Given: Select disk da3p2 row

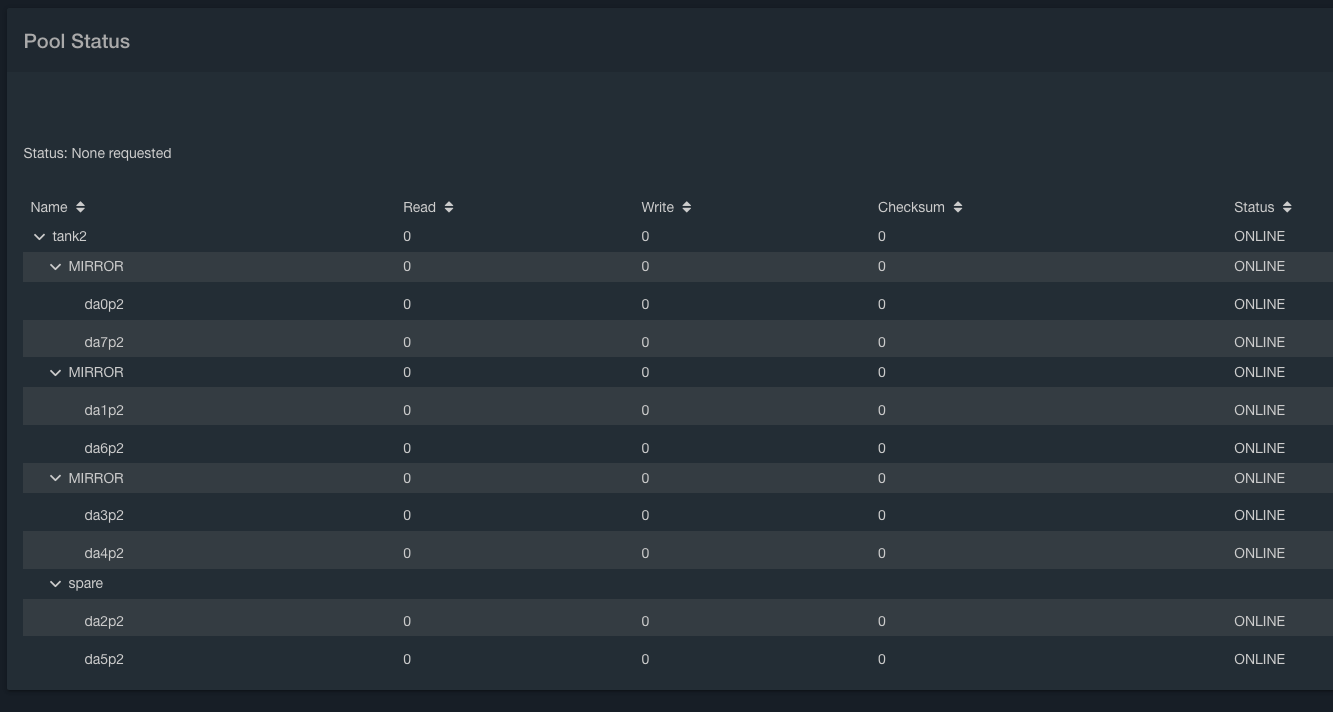Looking at the screenshot, I should [678, 515].
